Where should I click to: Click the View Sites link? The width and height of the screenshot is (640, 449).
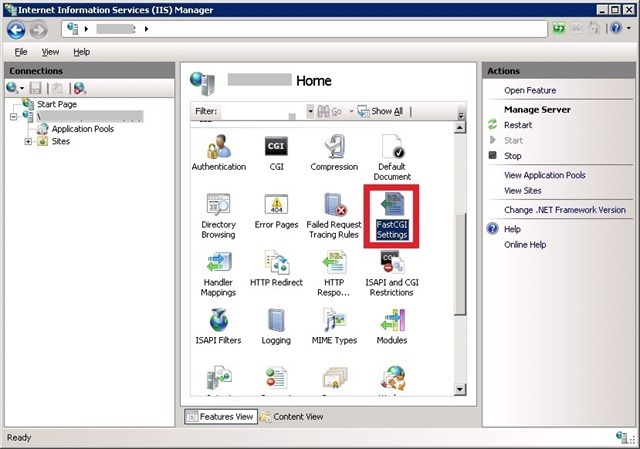point(522,191)
